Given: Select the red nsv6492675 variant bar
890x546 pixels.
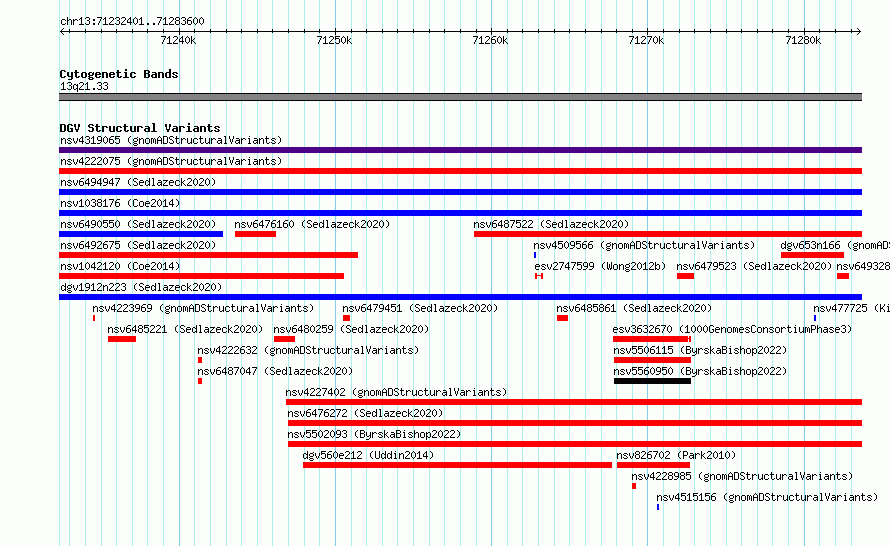Looking at the screenshot, I should coord(208,255).
